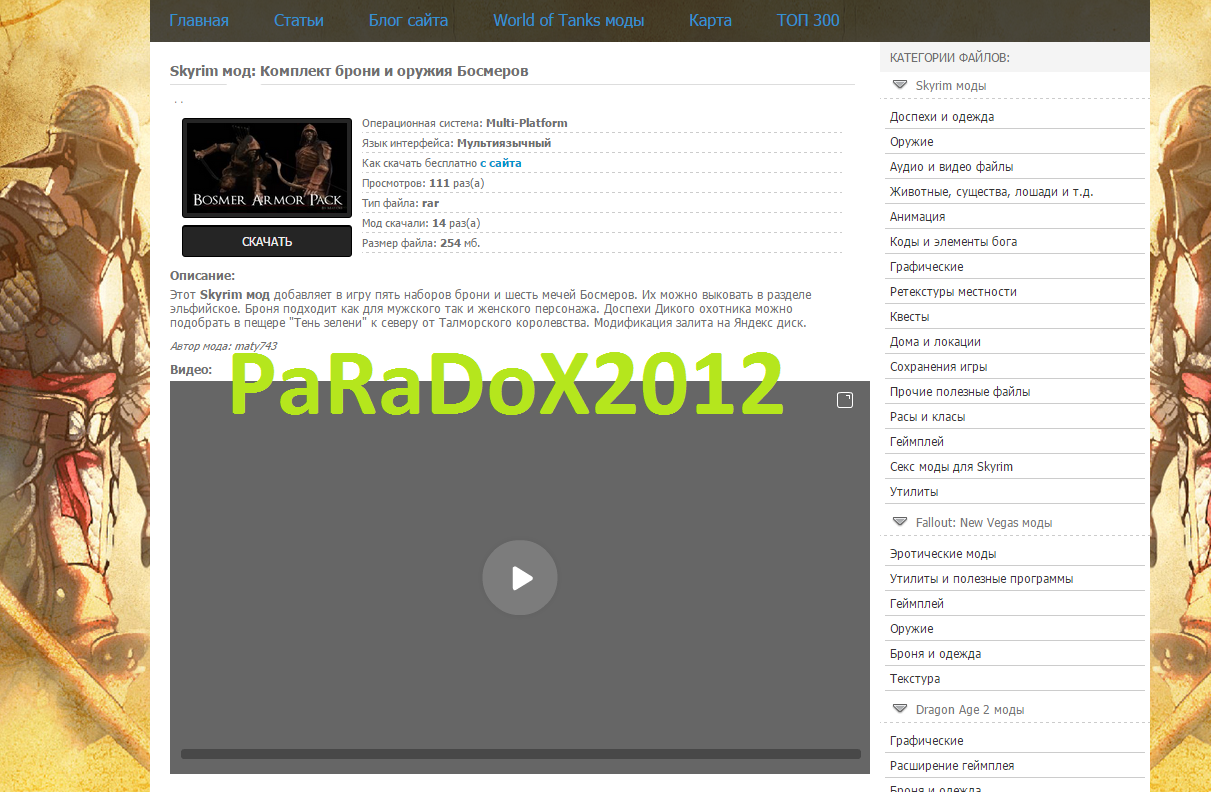Image resolution: width=1211 pixels, height=792 pixels.
Task: Go to the Главная page
Action: pos(199,20)
